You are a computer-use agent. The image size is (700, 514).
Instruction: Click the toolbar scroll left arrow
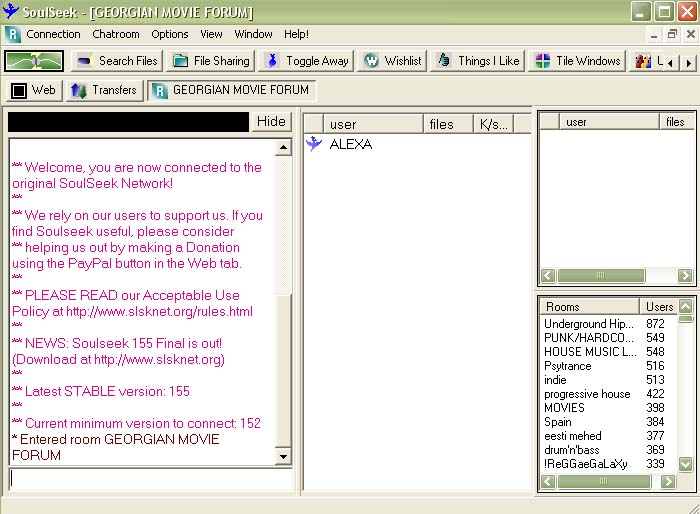671,63
